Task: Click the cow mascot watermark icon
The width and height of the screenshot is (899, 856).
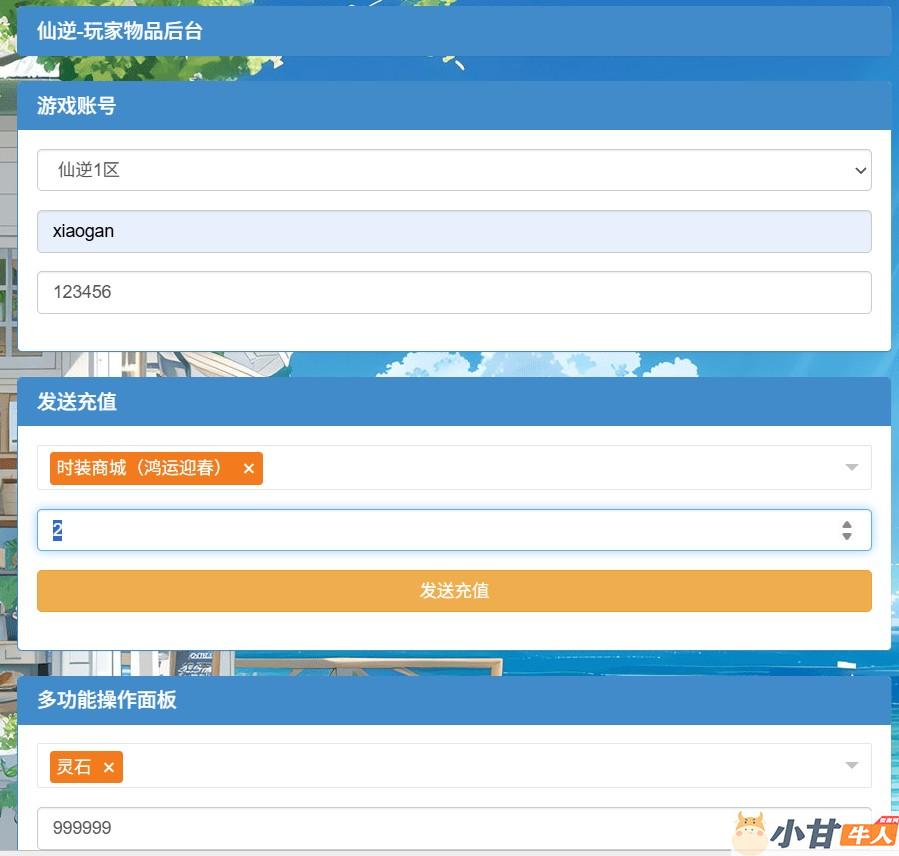Action: click(x=748, y=831)
